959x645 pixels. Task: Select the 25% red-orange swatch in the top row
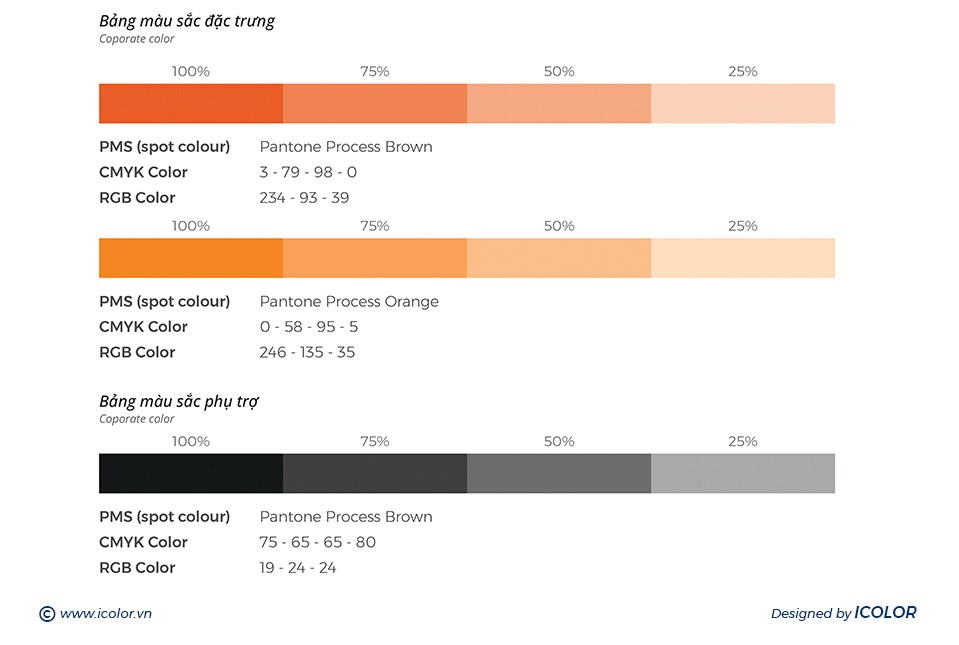(x=743, y=104)
